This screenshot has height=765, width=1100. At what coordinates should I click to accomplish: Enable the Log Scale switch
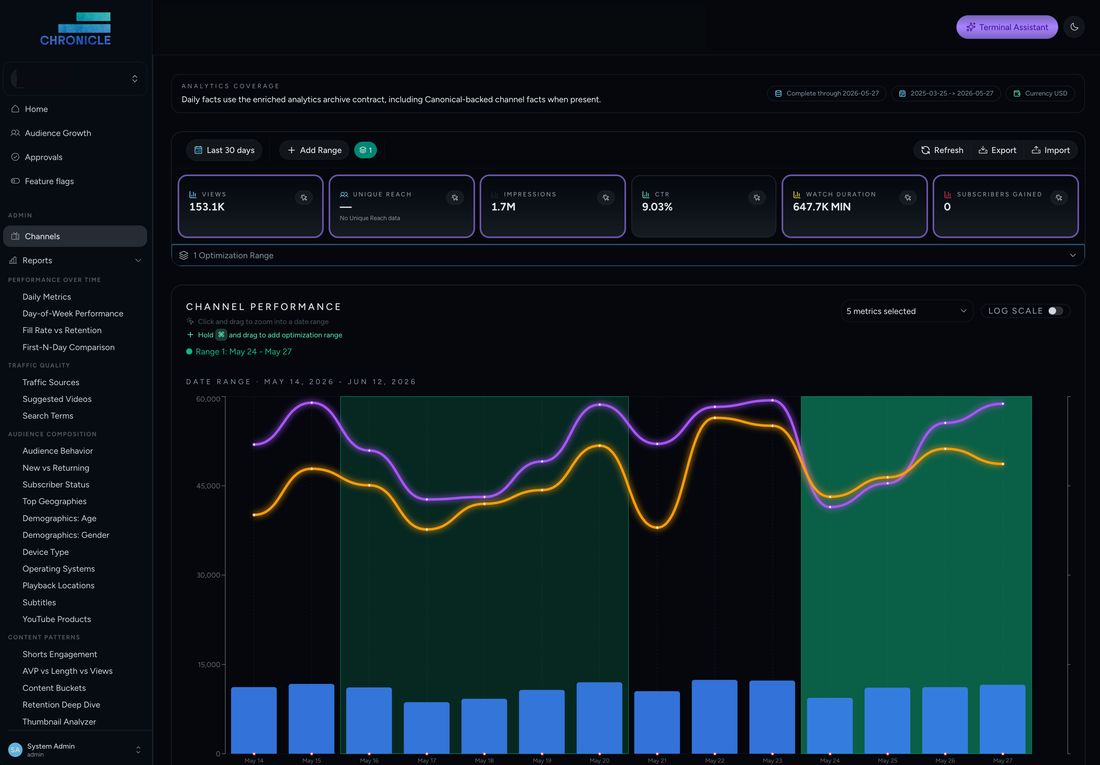(1055, 311)
